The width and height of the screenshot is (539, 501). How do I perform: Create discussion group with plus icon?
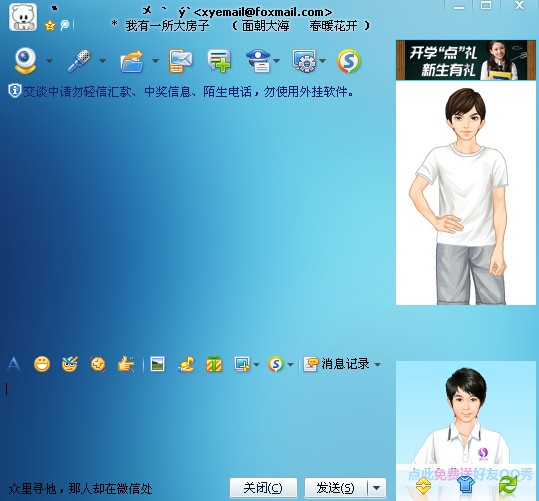point(219,61)
